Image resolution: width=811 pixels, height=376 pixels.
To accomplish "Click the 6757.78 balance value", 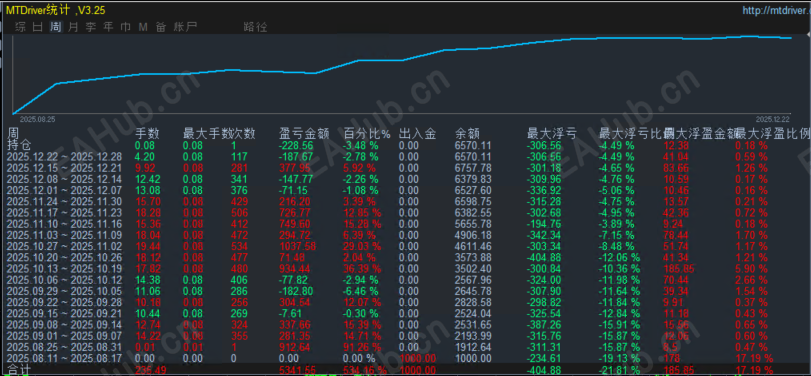I will pos(472,168).
